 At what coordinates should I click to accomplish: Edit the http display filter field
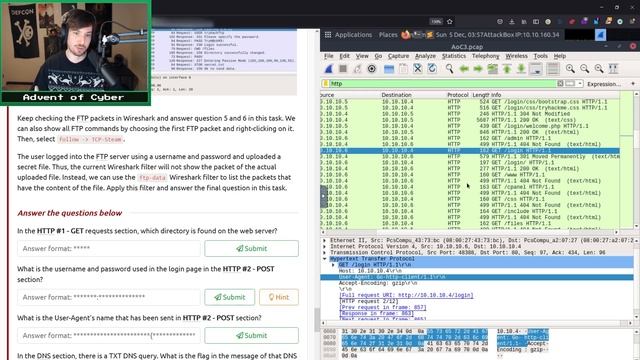(443, 84)
